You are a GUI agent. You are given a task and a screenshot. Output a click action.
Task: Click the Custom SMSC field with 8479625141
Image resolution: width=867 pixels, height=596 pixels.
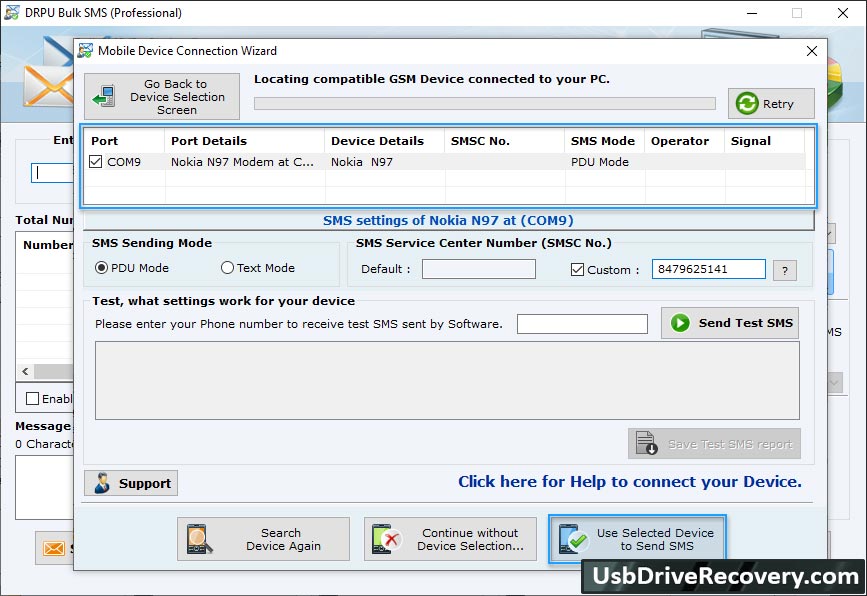(x=709, y=269)
